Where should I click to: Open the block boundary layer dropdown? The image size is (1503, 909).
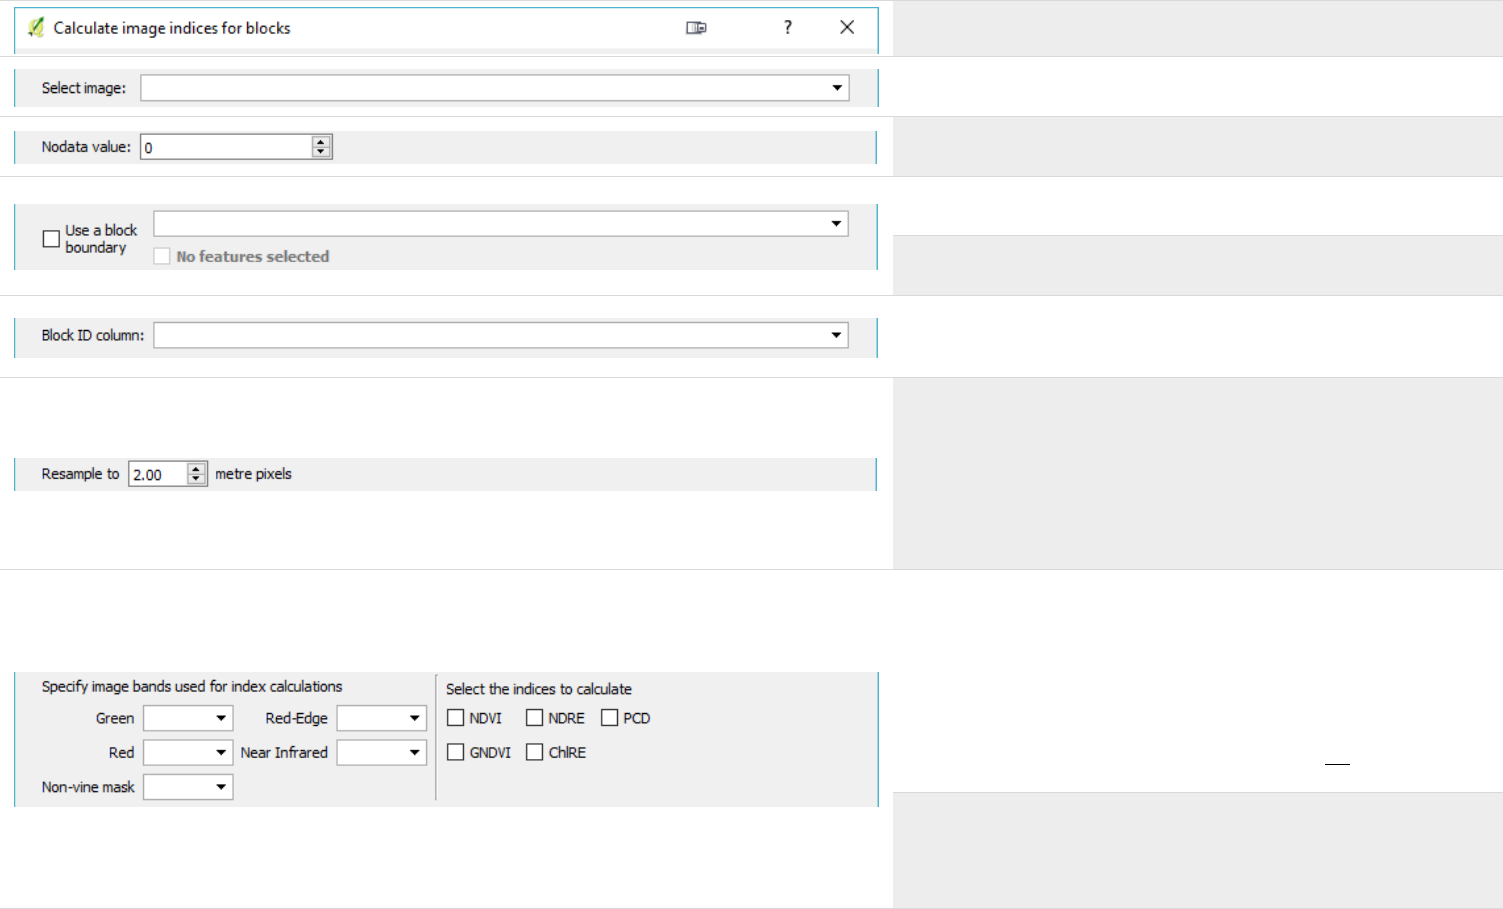click(500, 224)
